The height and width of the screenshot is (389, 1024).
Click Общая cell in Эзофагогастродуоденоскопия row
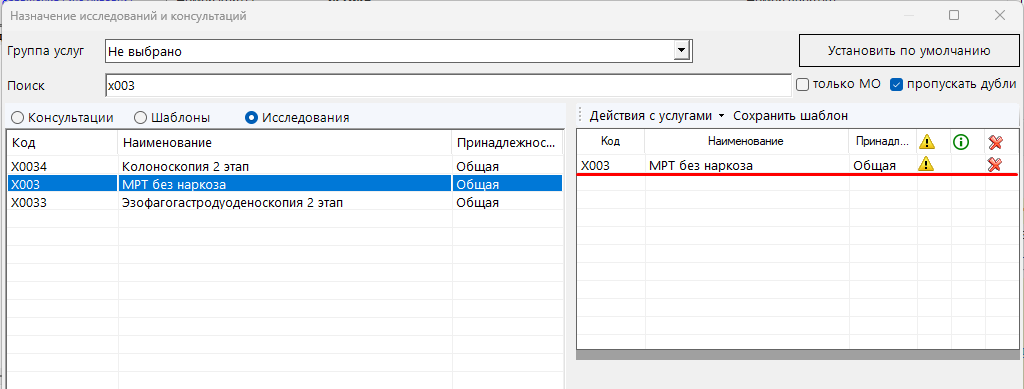[478, 202]
